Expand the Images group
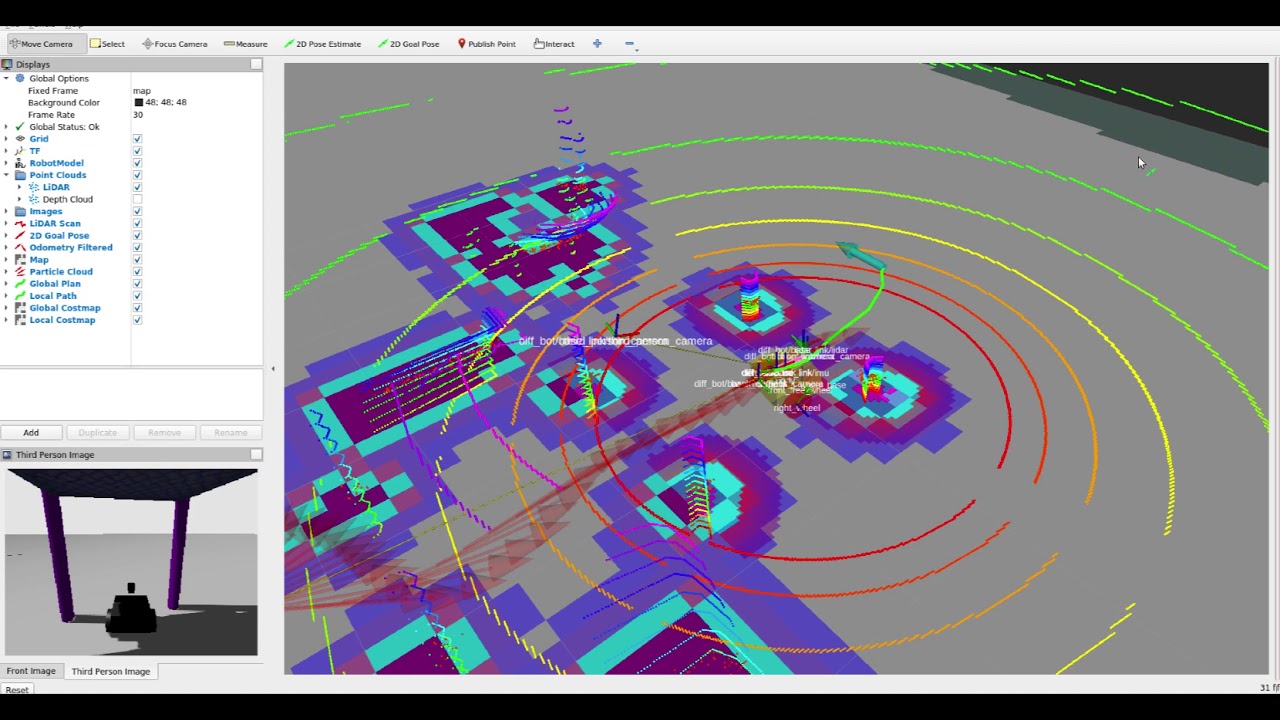 (x=6, y=211)
